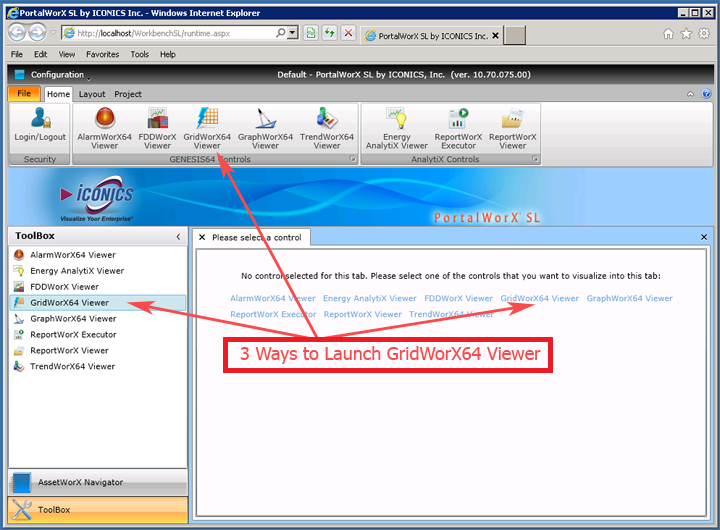
Task: Close the content pane with right X
Action: pos(704,237)
